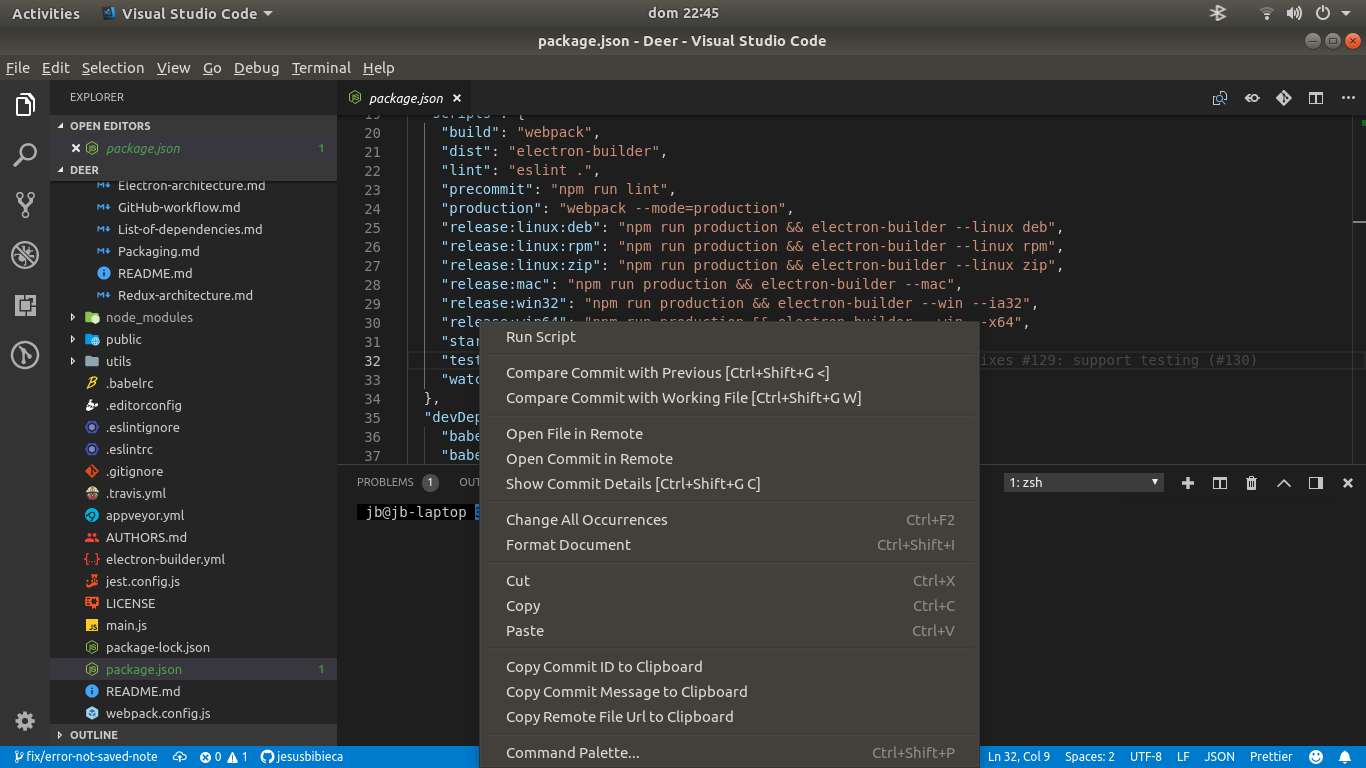Viewport: 1366px width, 768px height.
Task: Open the notifications bell in status bar
Action: (x=1346, y=757)
